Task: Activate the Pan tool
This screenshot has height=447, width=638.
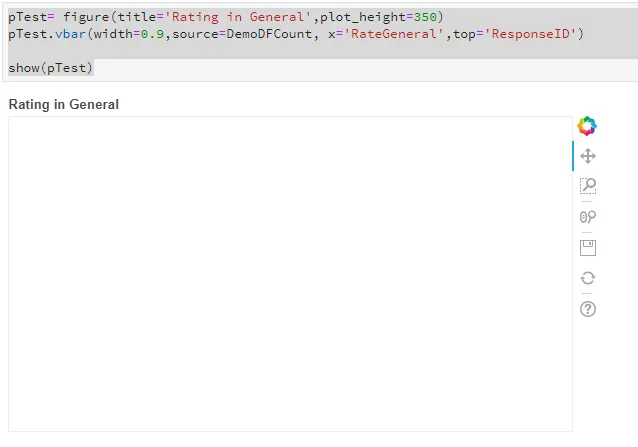Action: click(588, 156)
